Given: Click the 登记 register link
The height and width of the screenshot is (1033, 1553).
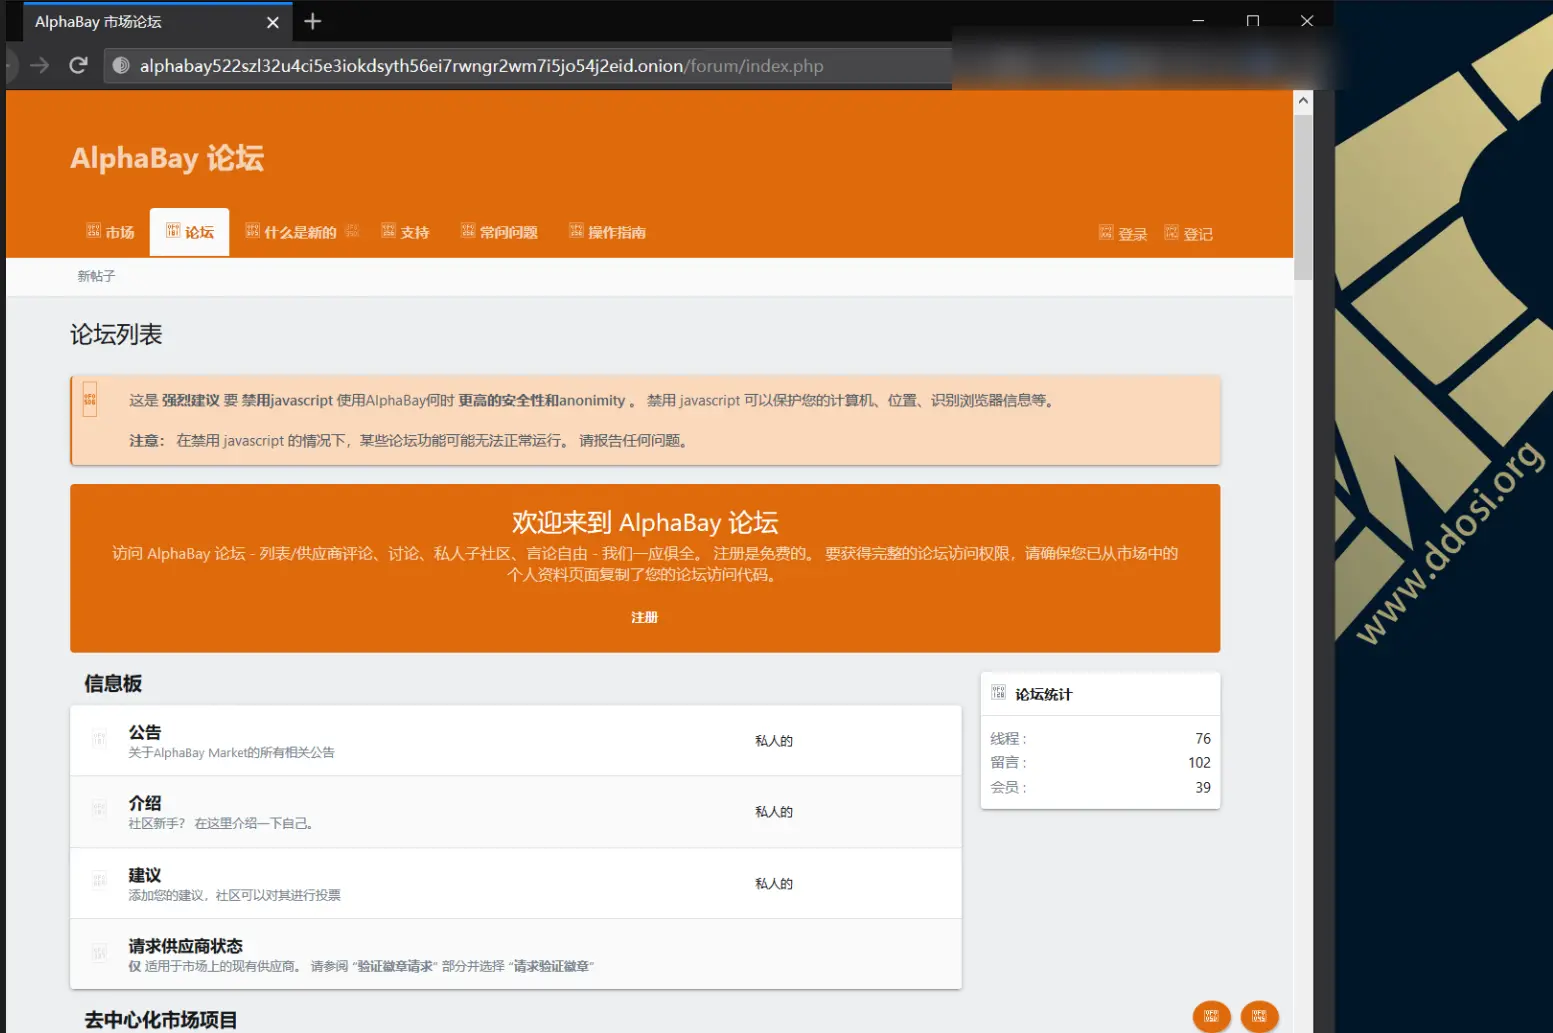Looking at the screenshot, I should (1188, 234).
